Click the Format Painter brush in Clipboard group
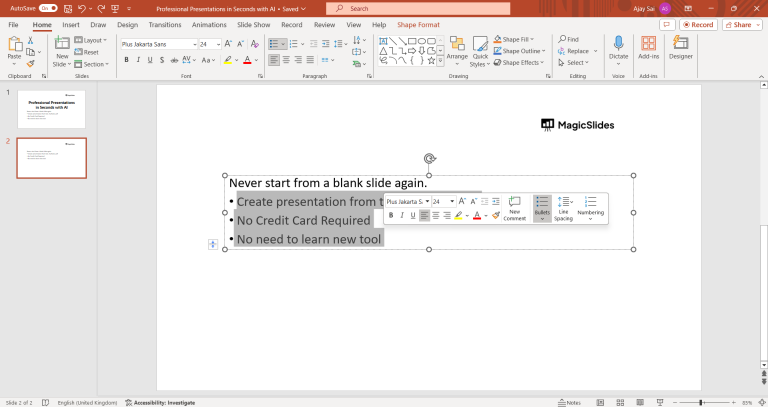Image resolution: width=768 pixels, height=407 pixels. point(30,64)
